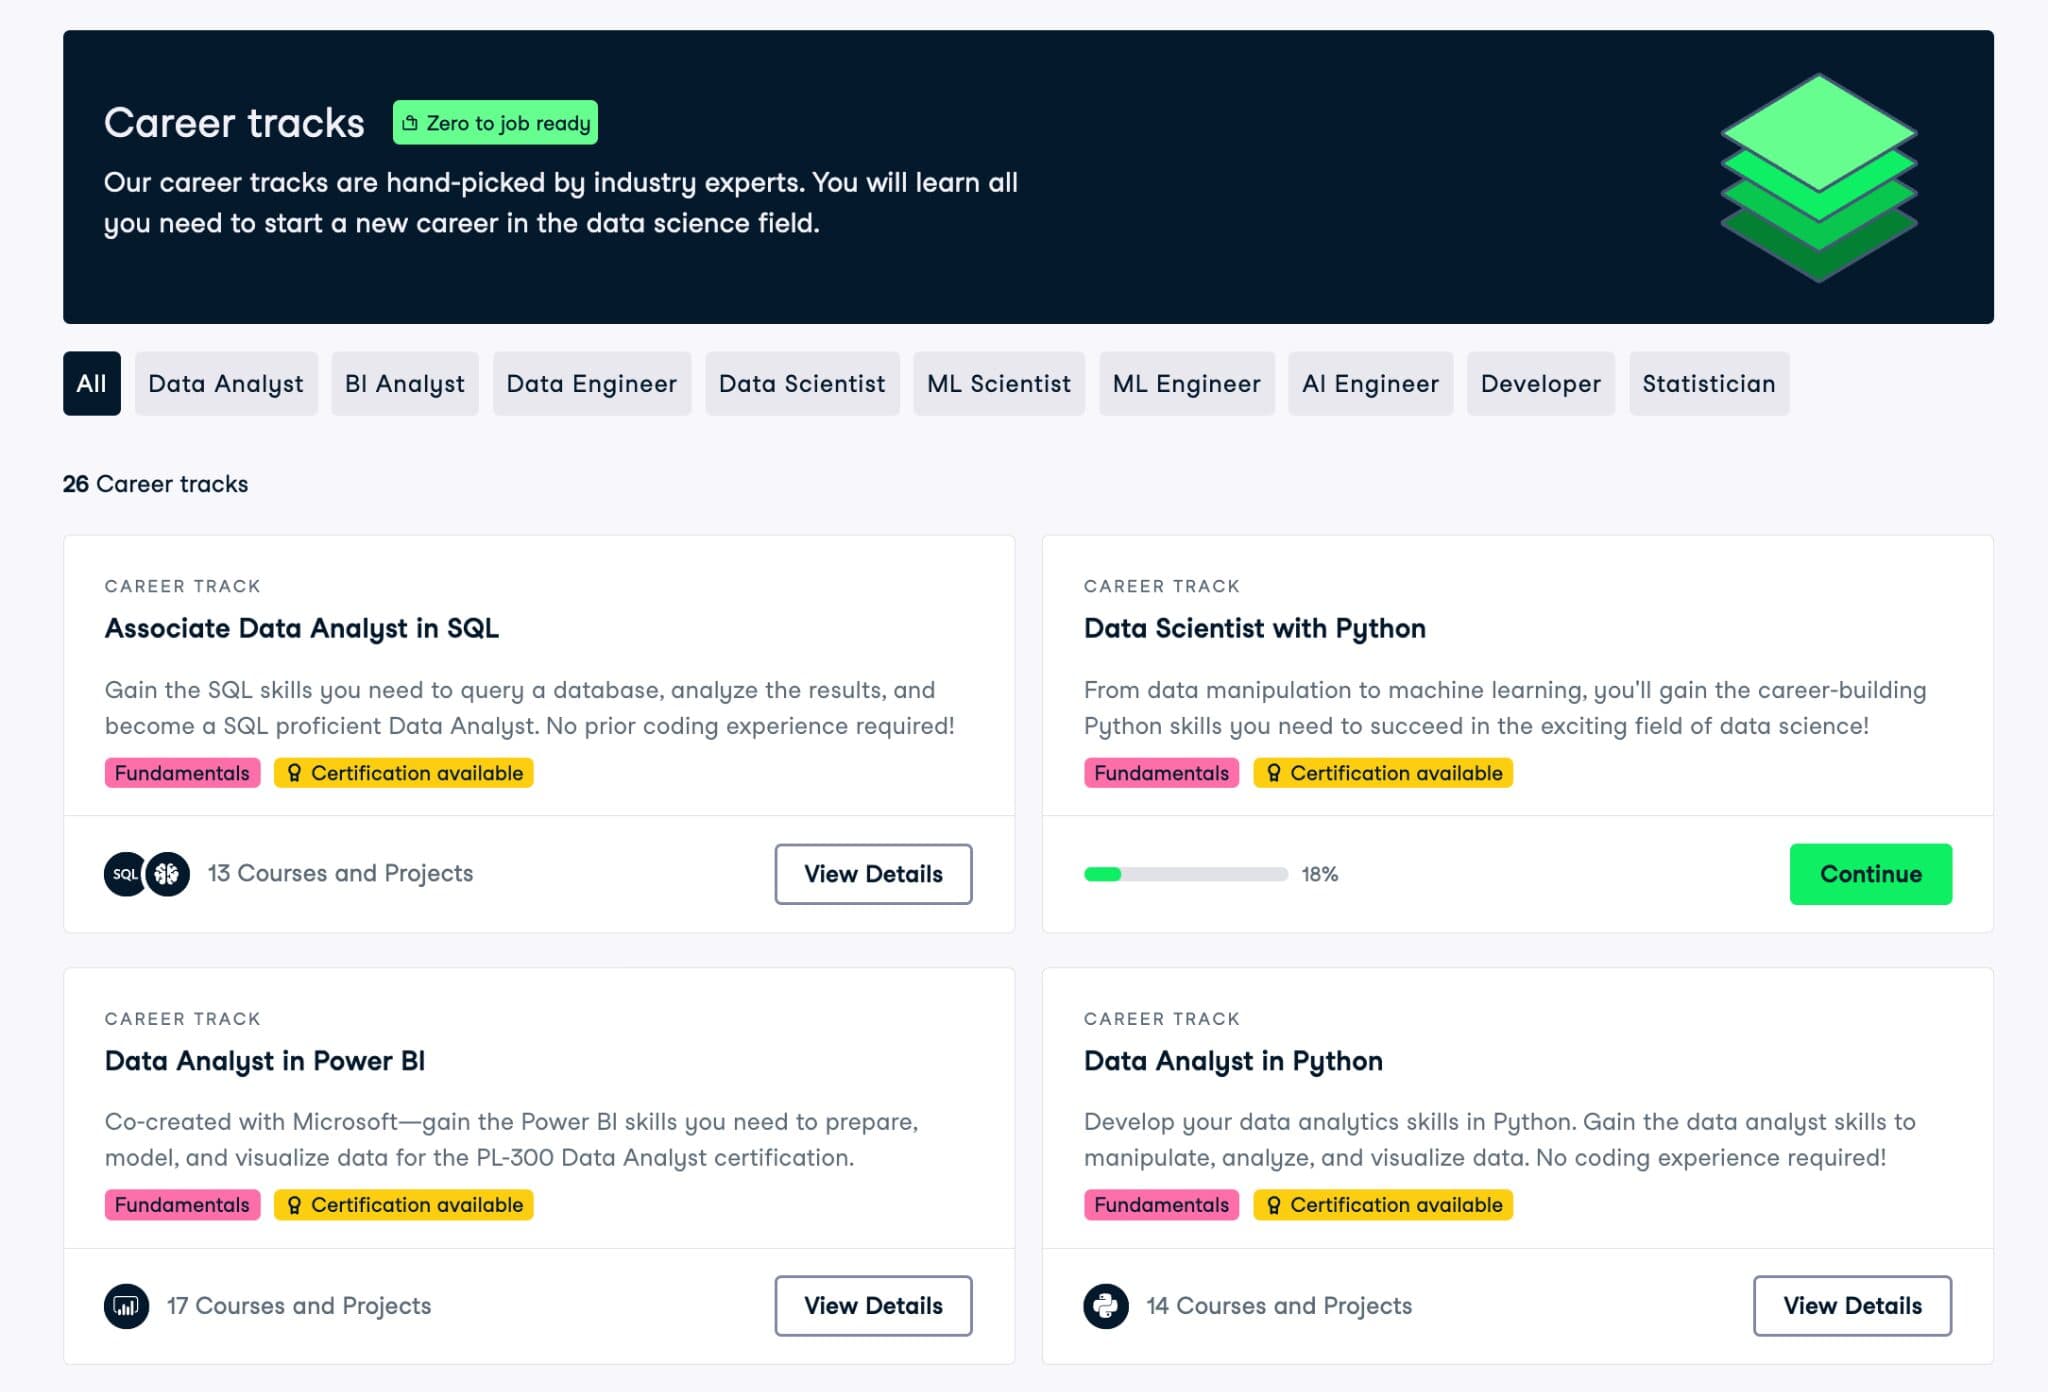Select the All filter
2048x1392 pixels.
tap(91, 383)
